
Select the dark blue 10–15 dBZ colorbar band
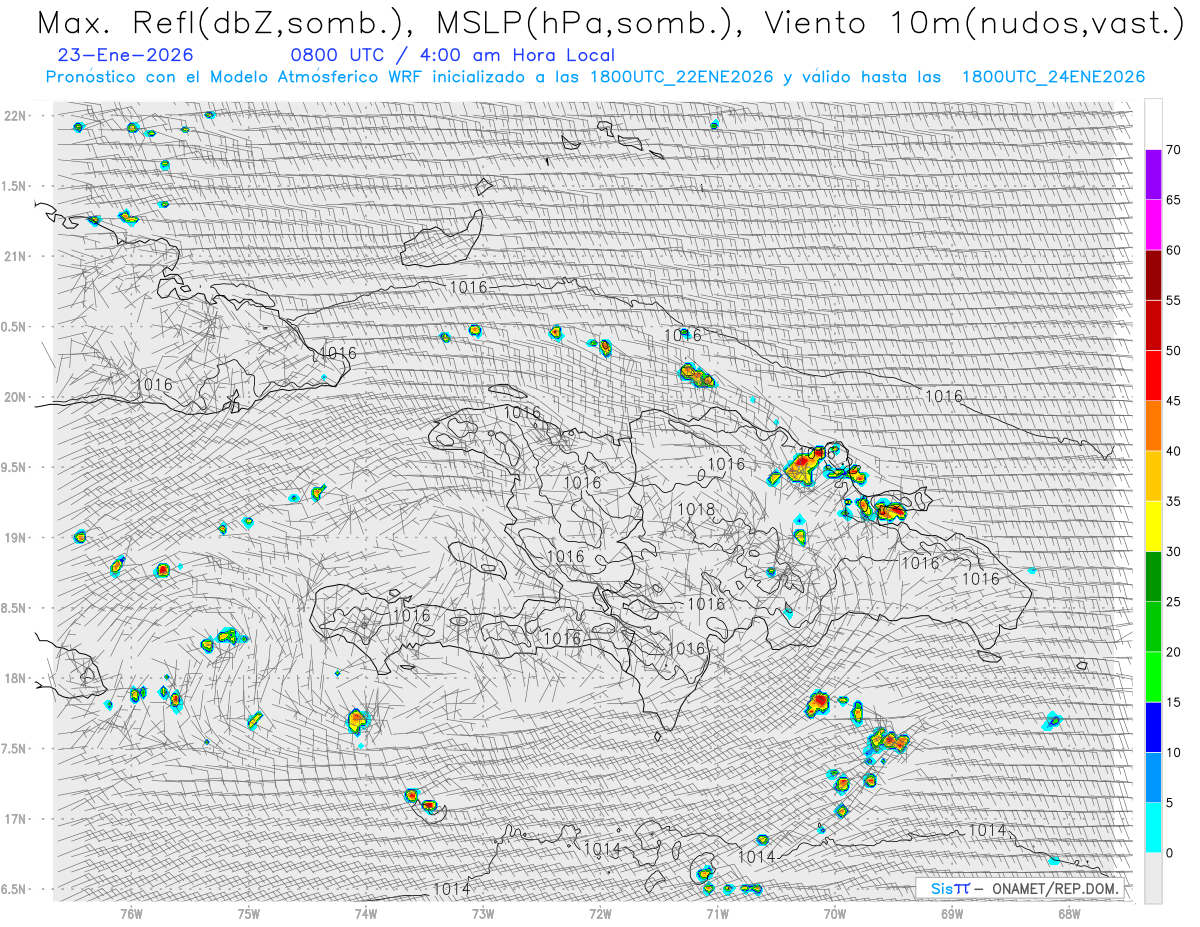coord(1153,727)
